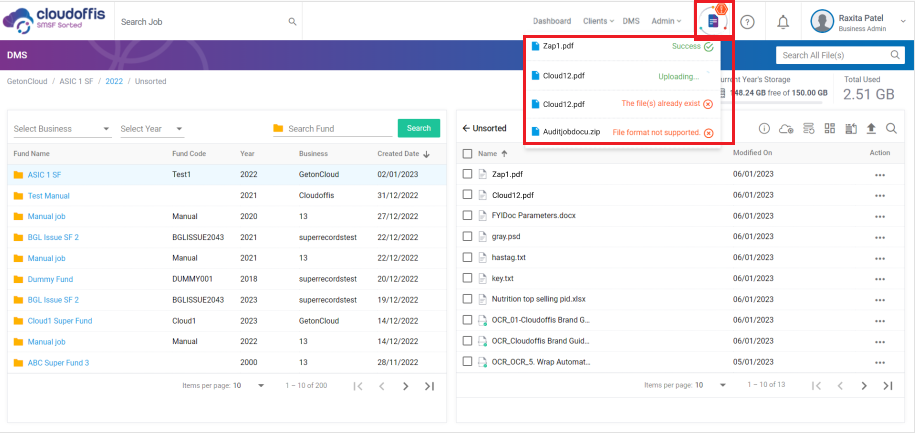Click the green Search button
Image resolution: width=915 pixels, height=433 pixels.
pyautogui.click(x=418, y=128)
